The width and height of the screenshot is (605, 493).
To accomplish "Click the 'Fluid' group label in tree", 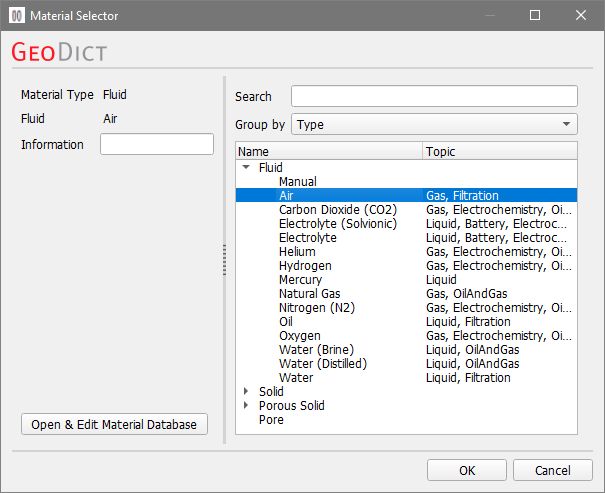I will [x=270, y=167].
